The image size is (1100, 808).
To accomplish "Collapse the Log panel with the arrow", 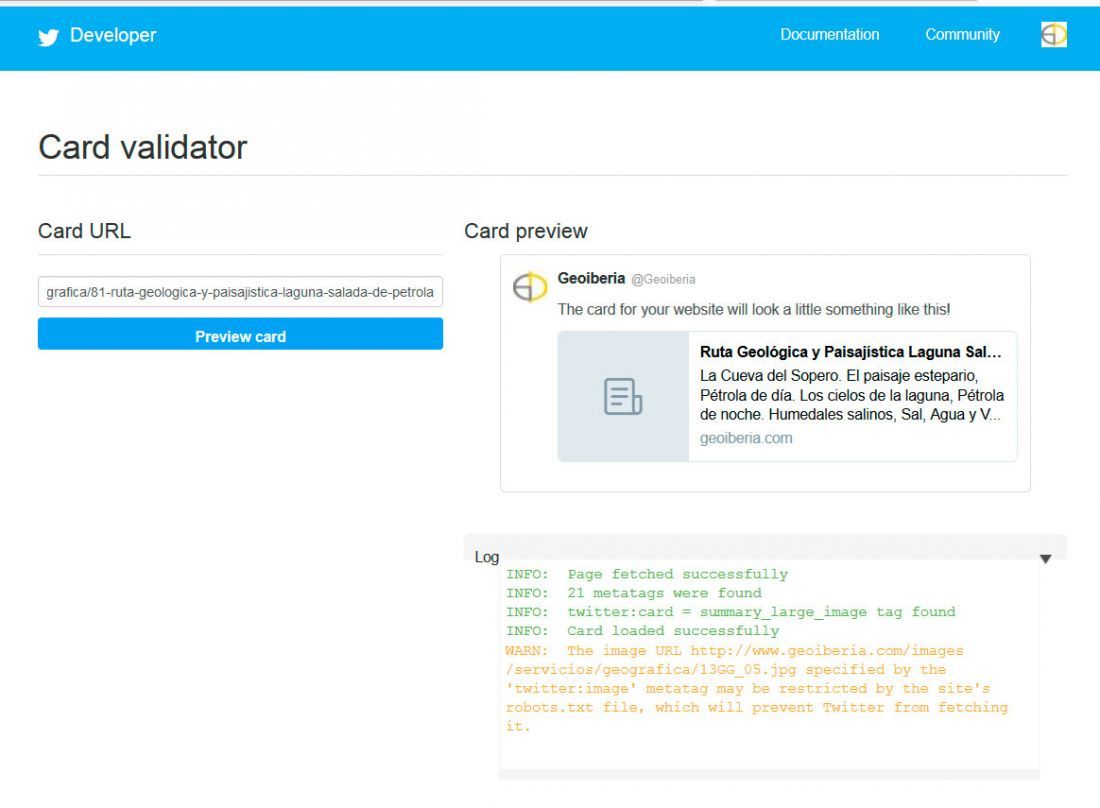I will point(1045,558).
